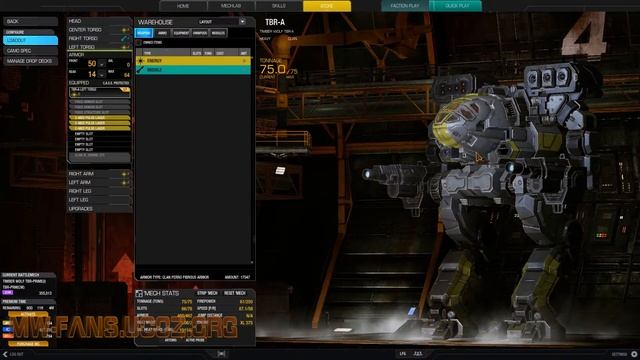Open the SKILLS tab
The image size is (640, 360).
tap(279, 6)
